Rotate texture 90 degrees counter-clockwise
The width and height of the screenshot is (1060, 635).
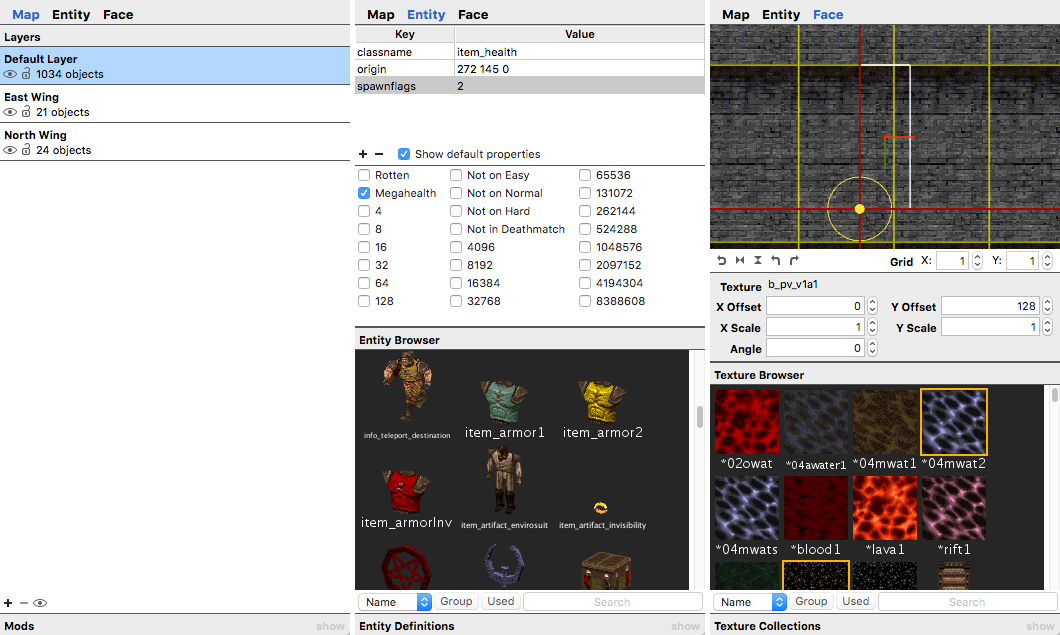(775, 260)
